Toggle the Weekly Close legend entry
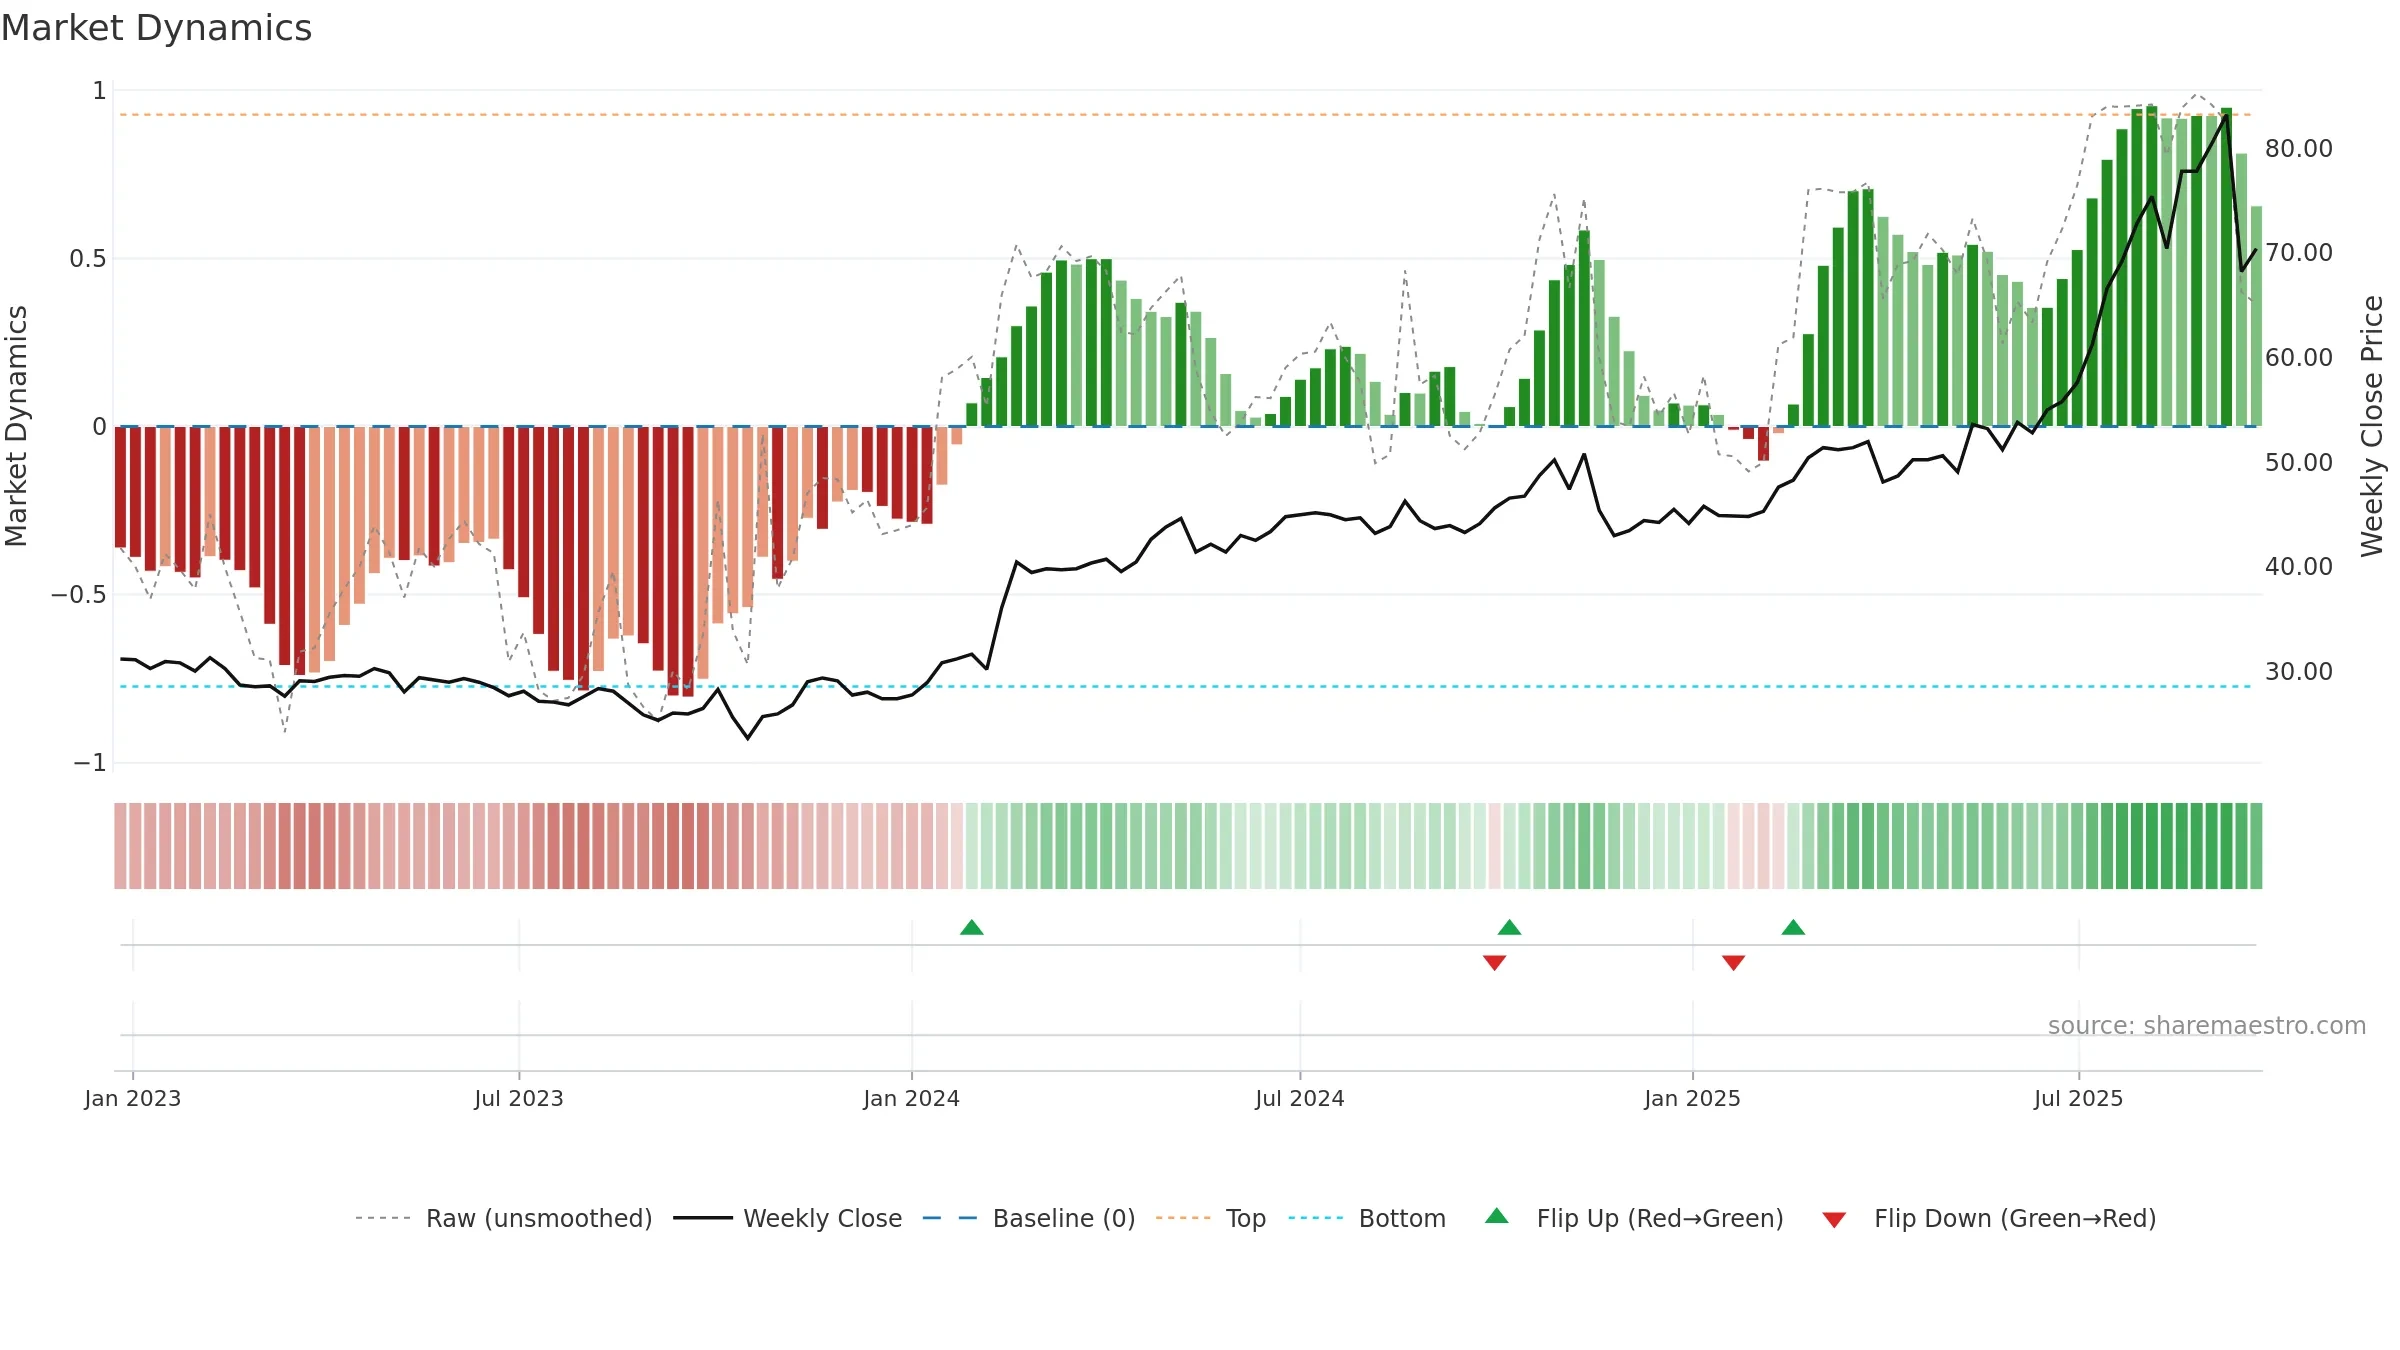This screenshot has width=2400, height=1350. 787,1218
